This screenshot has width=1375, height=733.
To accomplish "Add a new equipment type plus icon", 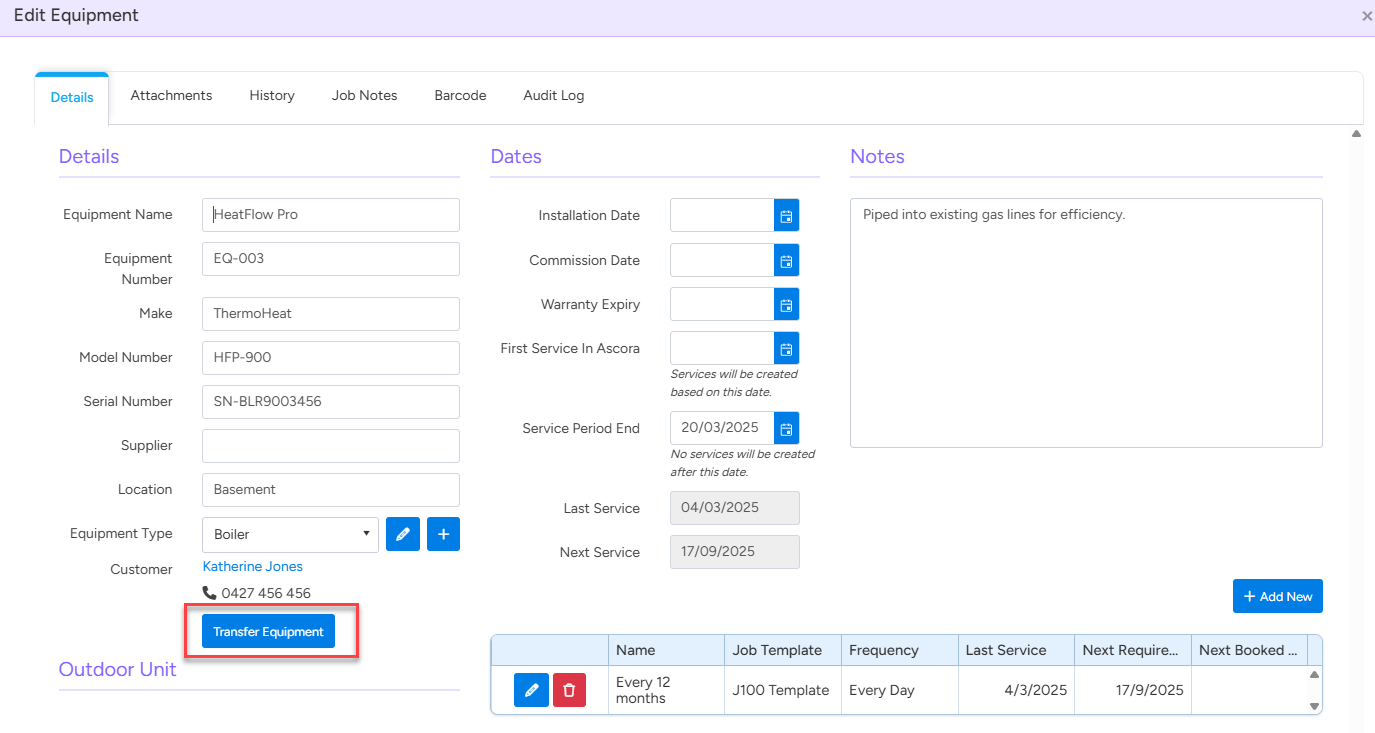I will click(443, 534).
